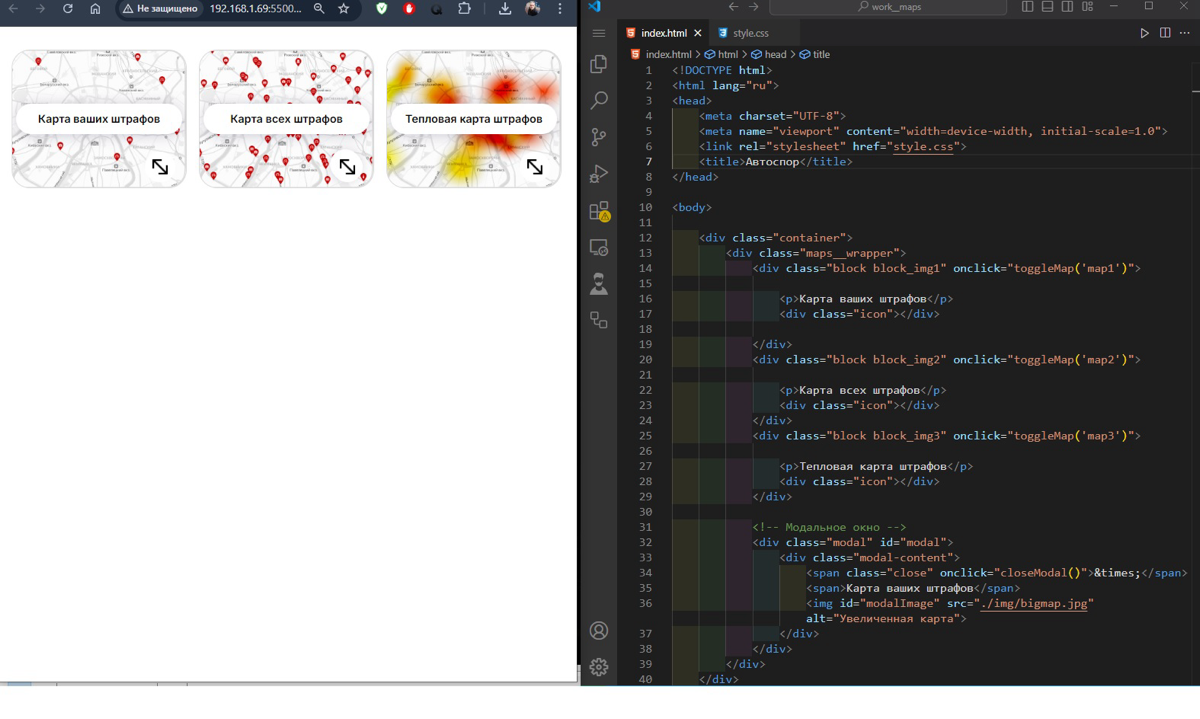Click the 'Не защищено' security indicator
Viewport: 1200px width, 719px height.
160,9
